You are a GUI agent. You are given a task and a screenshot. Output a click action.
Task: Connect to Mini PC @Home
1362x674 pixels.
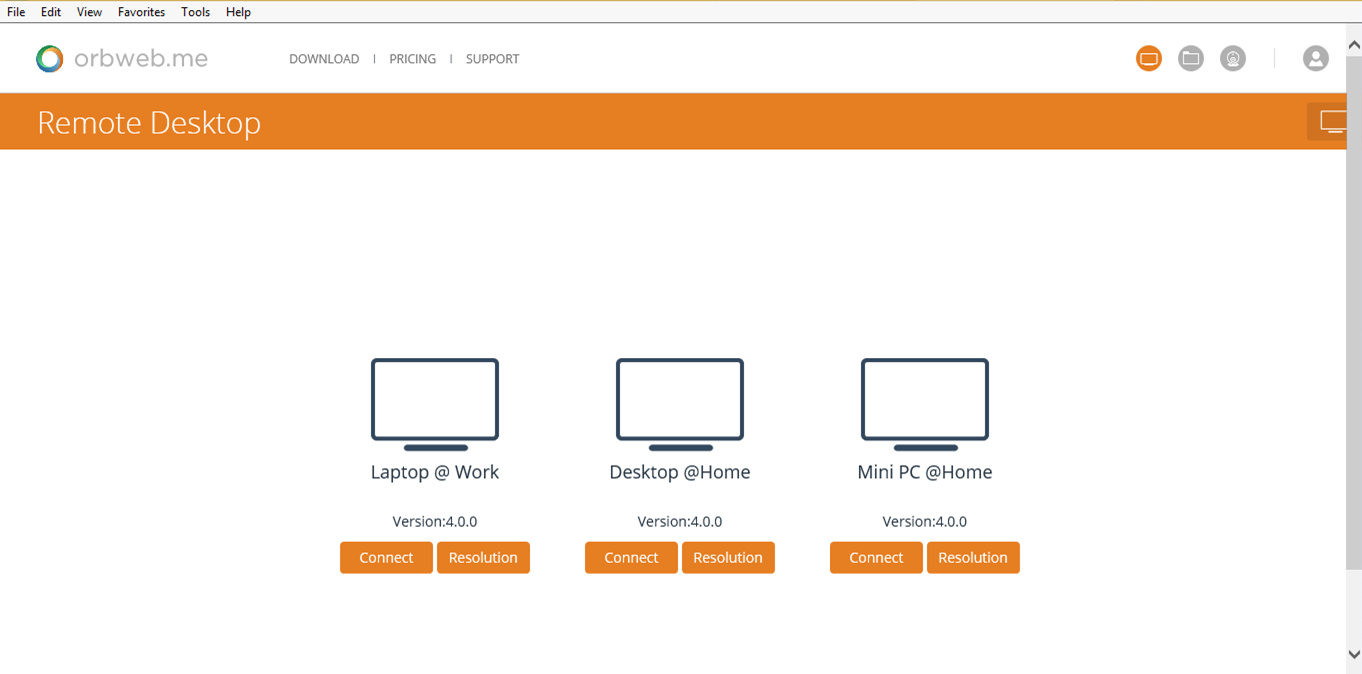pos(875,557)
